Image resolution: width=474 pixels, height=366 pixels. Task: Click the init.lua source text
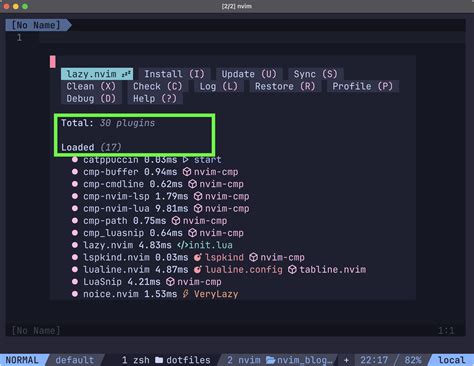click(x=211, y=245)
